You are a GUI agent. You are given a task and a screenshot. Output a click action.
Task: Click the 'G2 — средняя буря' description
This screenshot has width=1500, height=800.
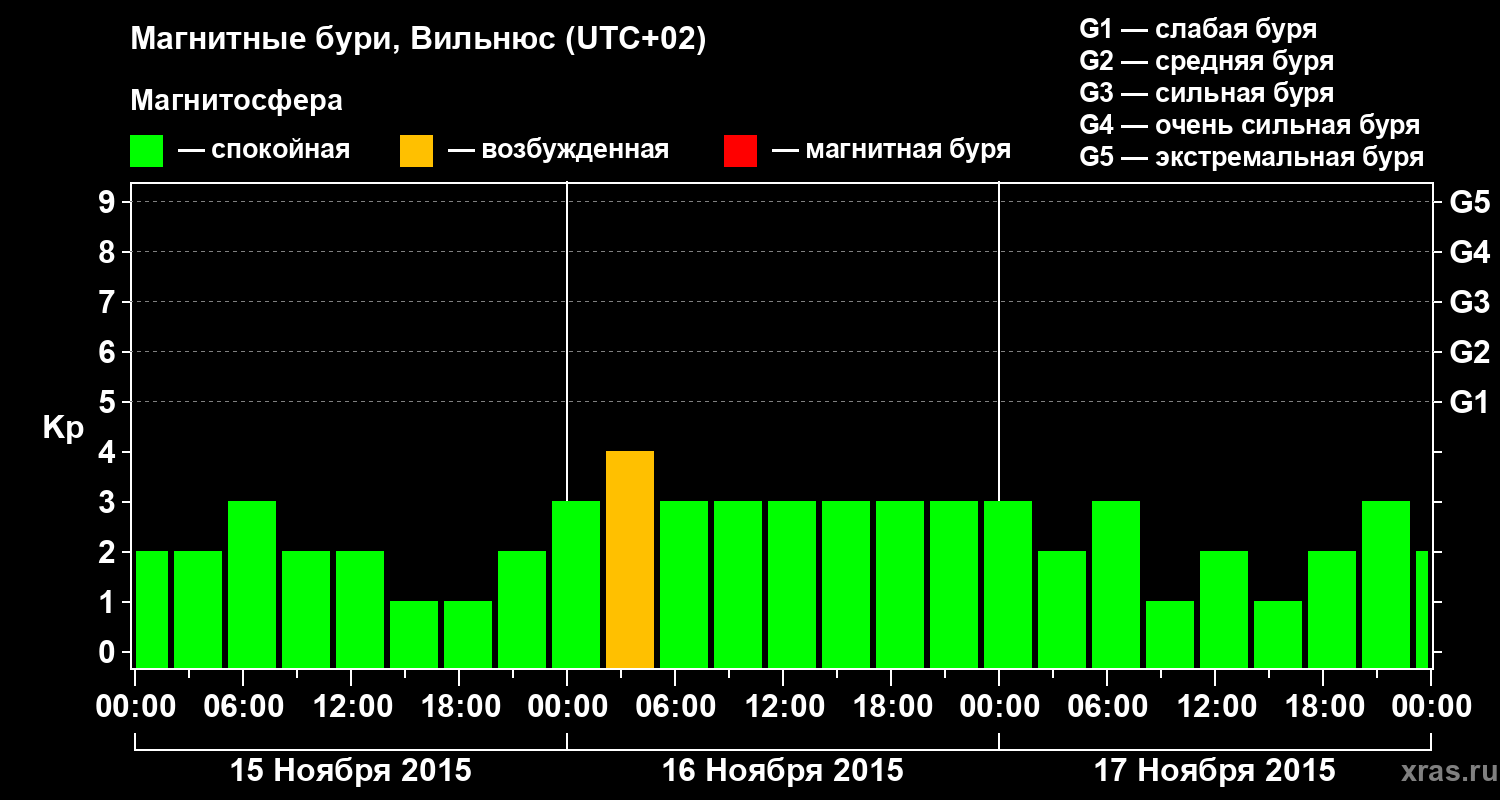click(1206, 61)
